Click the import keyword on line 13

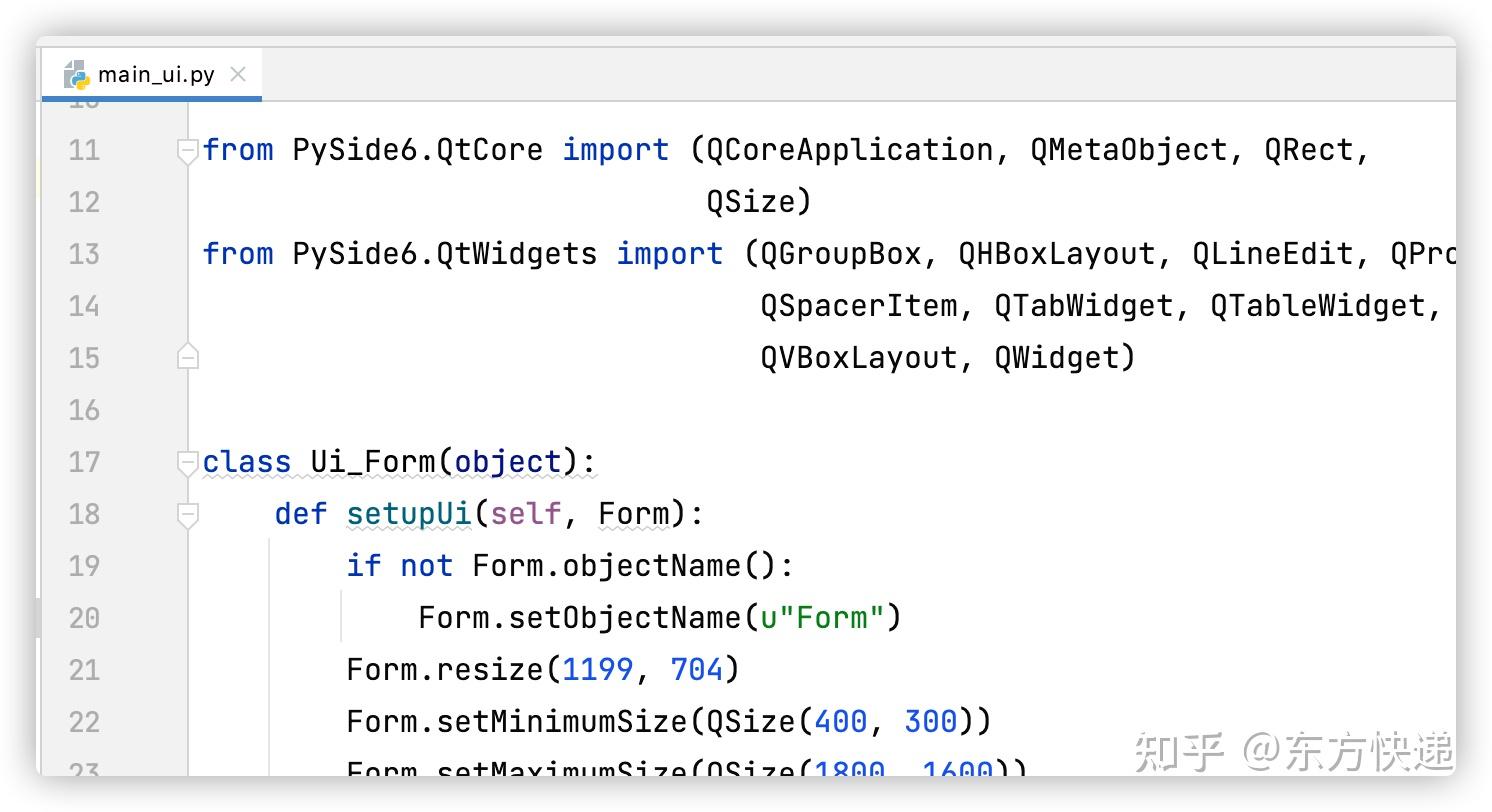[x=668, y=254]
